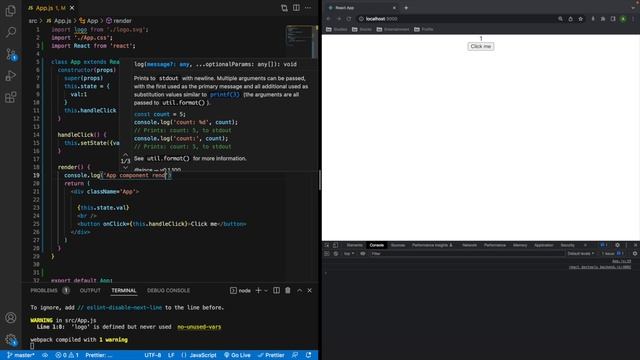Open the Search view in VS Code
The height and width of the screenshot is (360, 640).
pos(11,32)
